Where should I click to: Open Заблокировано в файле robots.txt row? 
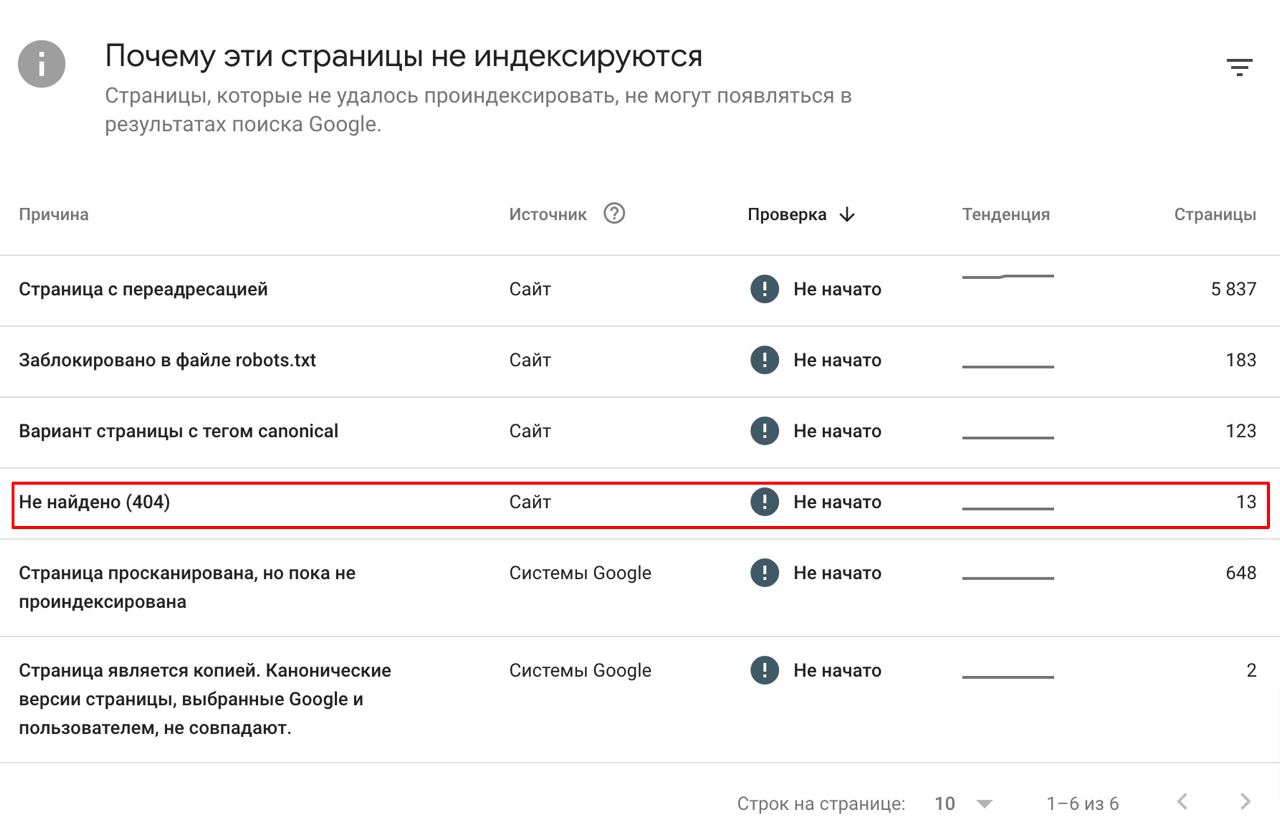167,361
